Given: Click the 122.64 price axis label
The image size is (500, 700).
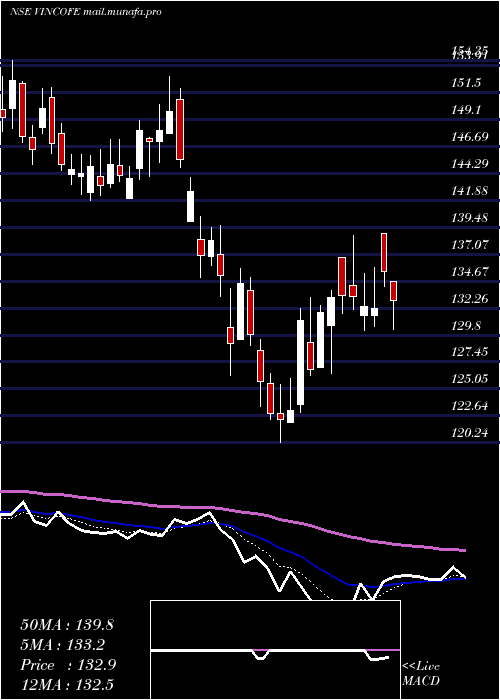Looking at the screenshot, I should click(469, 406).
